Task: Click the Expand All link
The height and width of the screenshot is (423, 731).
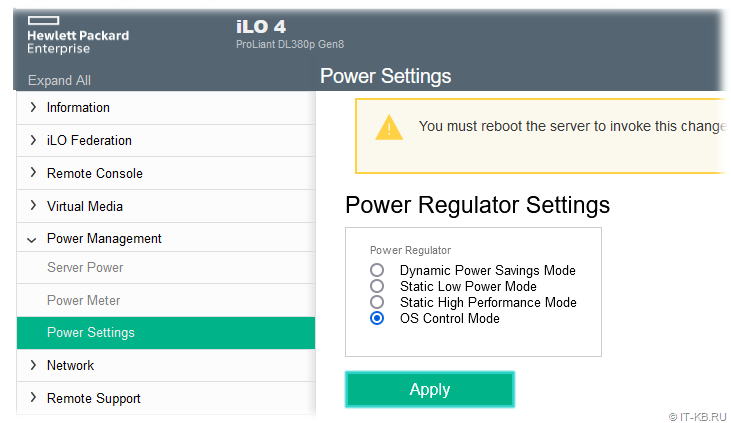Action: point(59,80)
